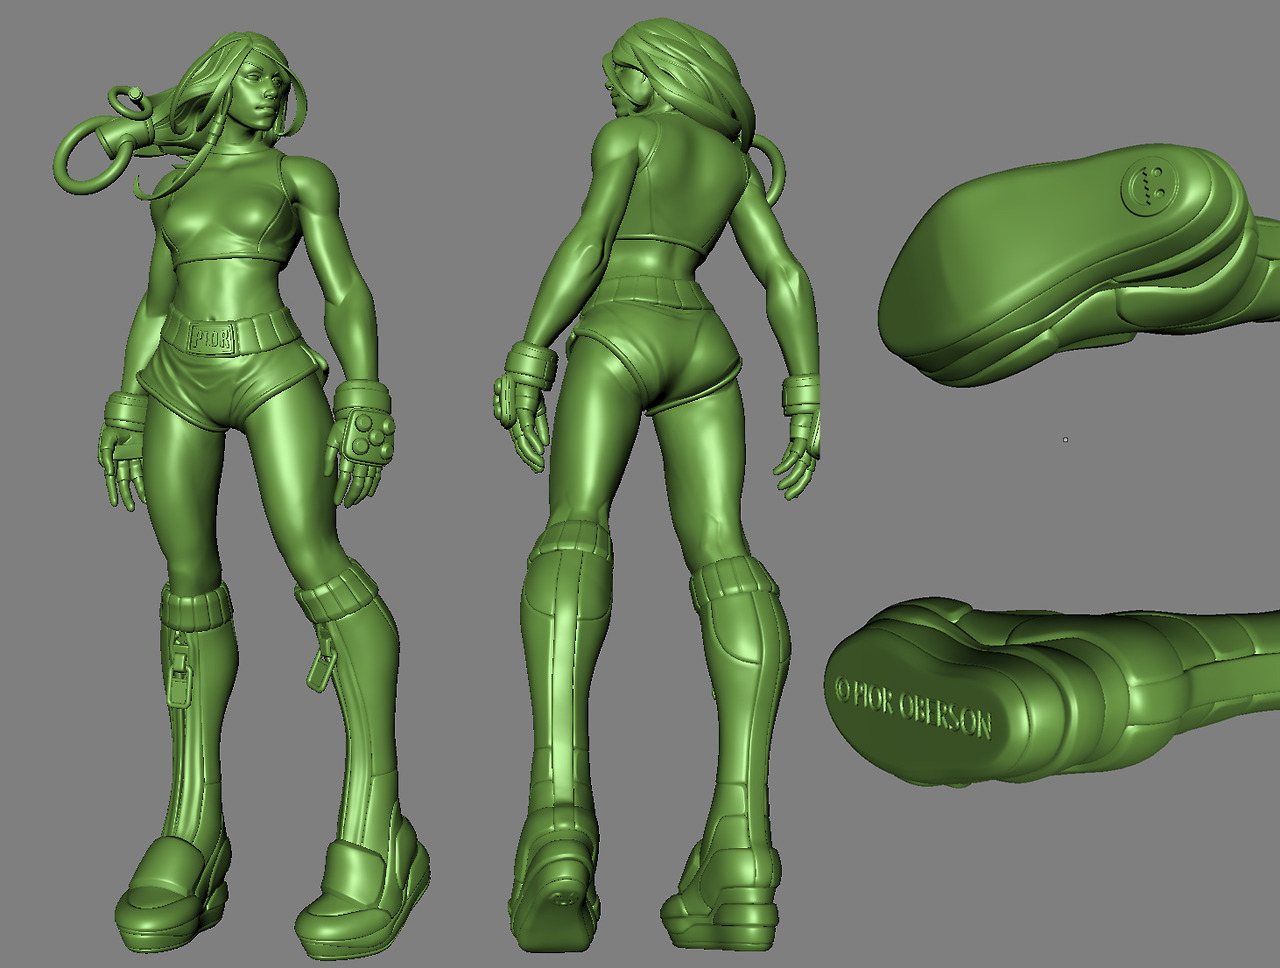Viewport: 1280px width, 968px height.
Task: Click the back view figure's belt
Action: point(645,292)
